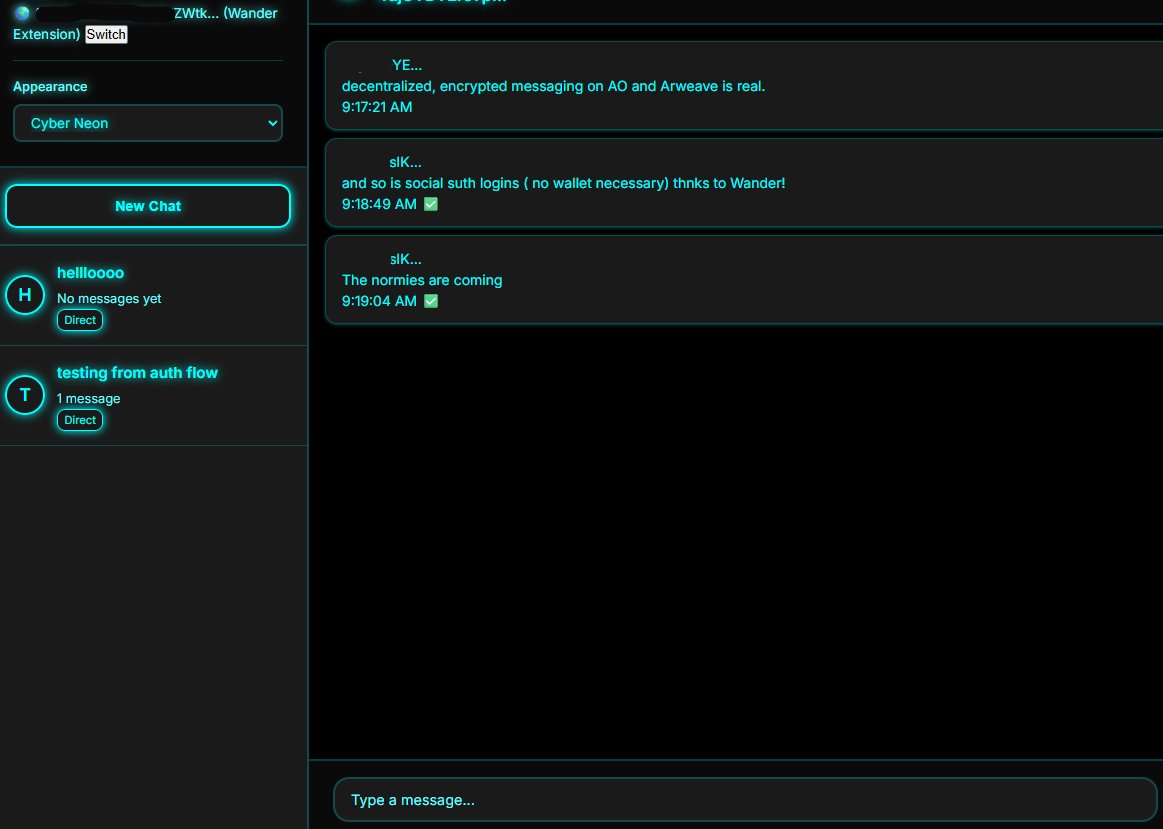Select the message about social auth logins
This screenshot has height=829, width=1163.
[x=744, y=183]
